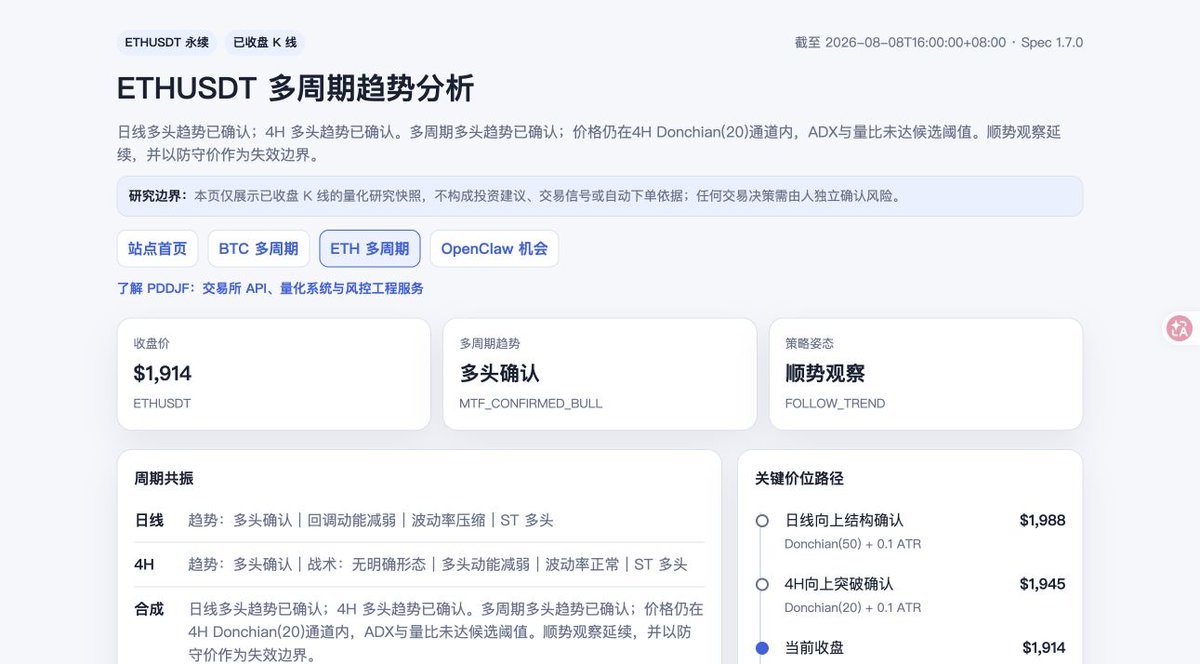Click the $1,914 收盘价 value in card
This screenshot has width=1200, height=664.
click(162, 374)
